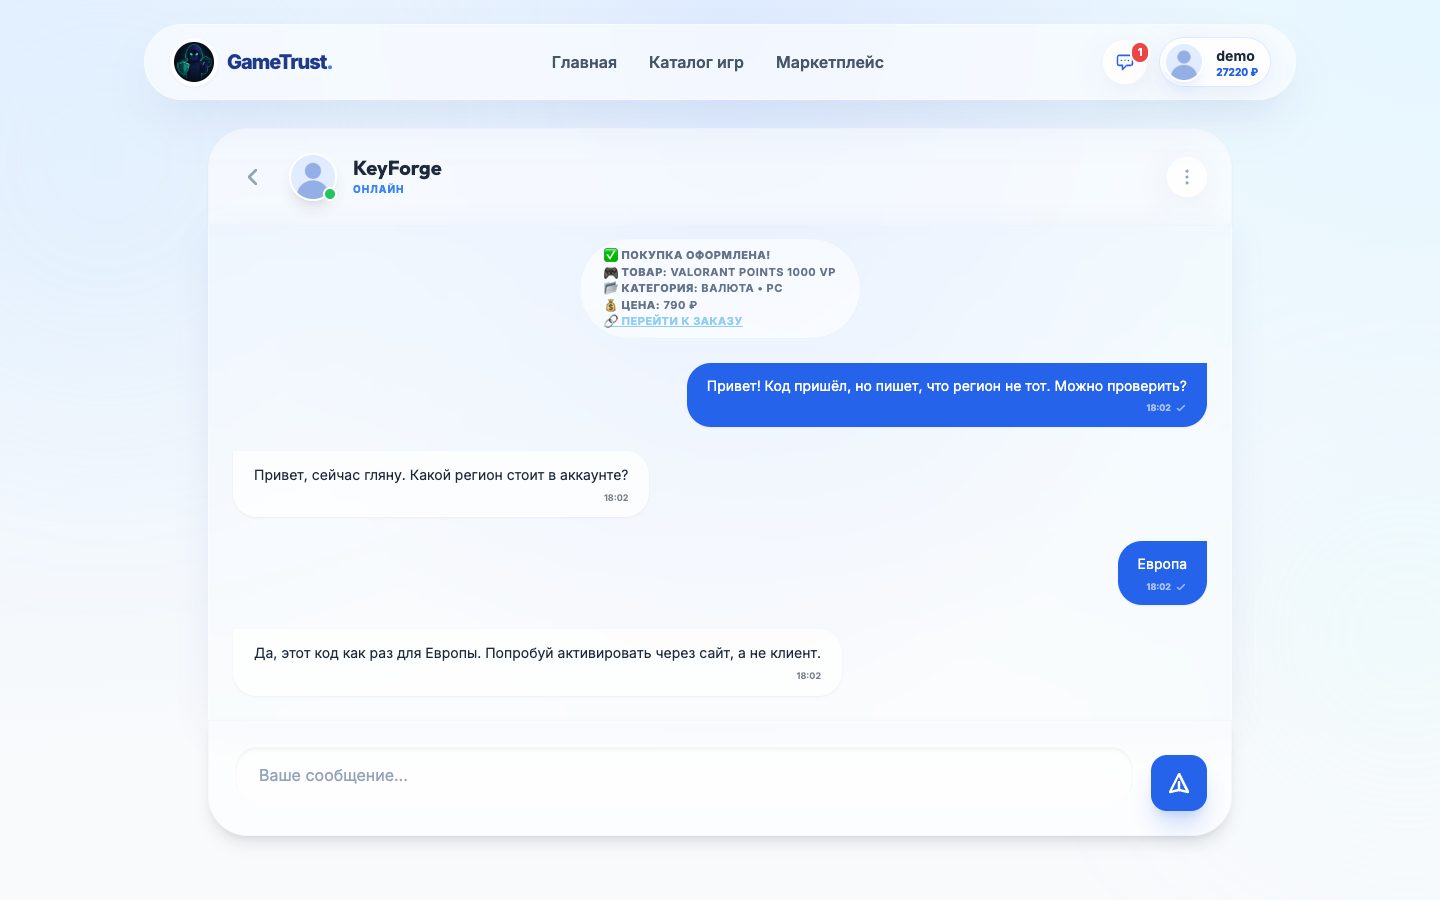The height and width of the screenshot is (900, 1440).
Task: Click the VALORANT POINTS 1000 VP line
Action: [x=719, y=272]
